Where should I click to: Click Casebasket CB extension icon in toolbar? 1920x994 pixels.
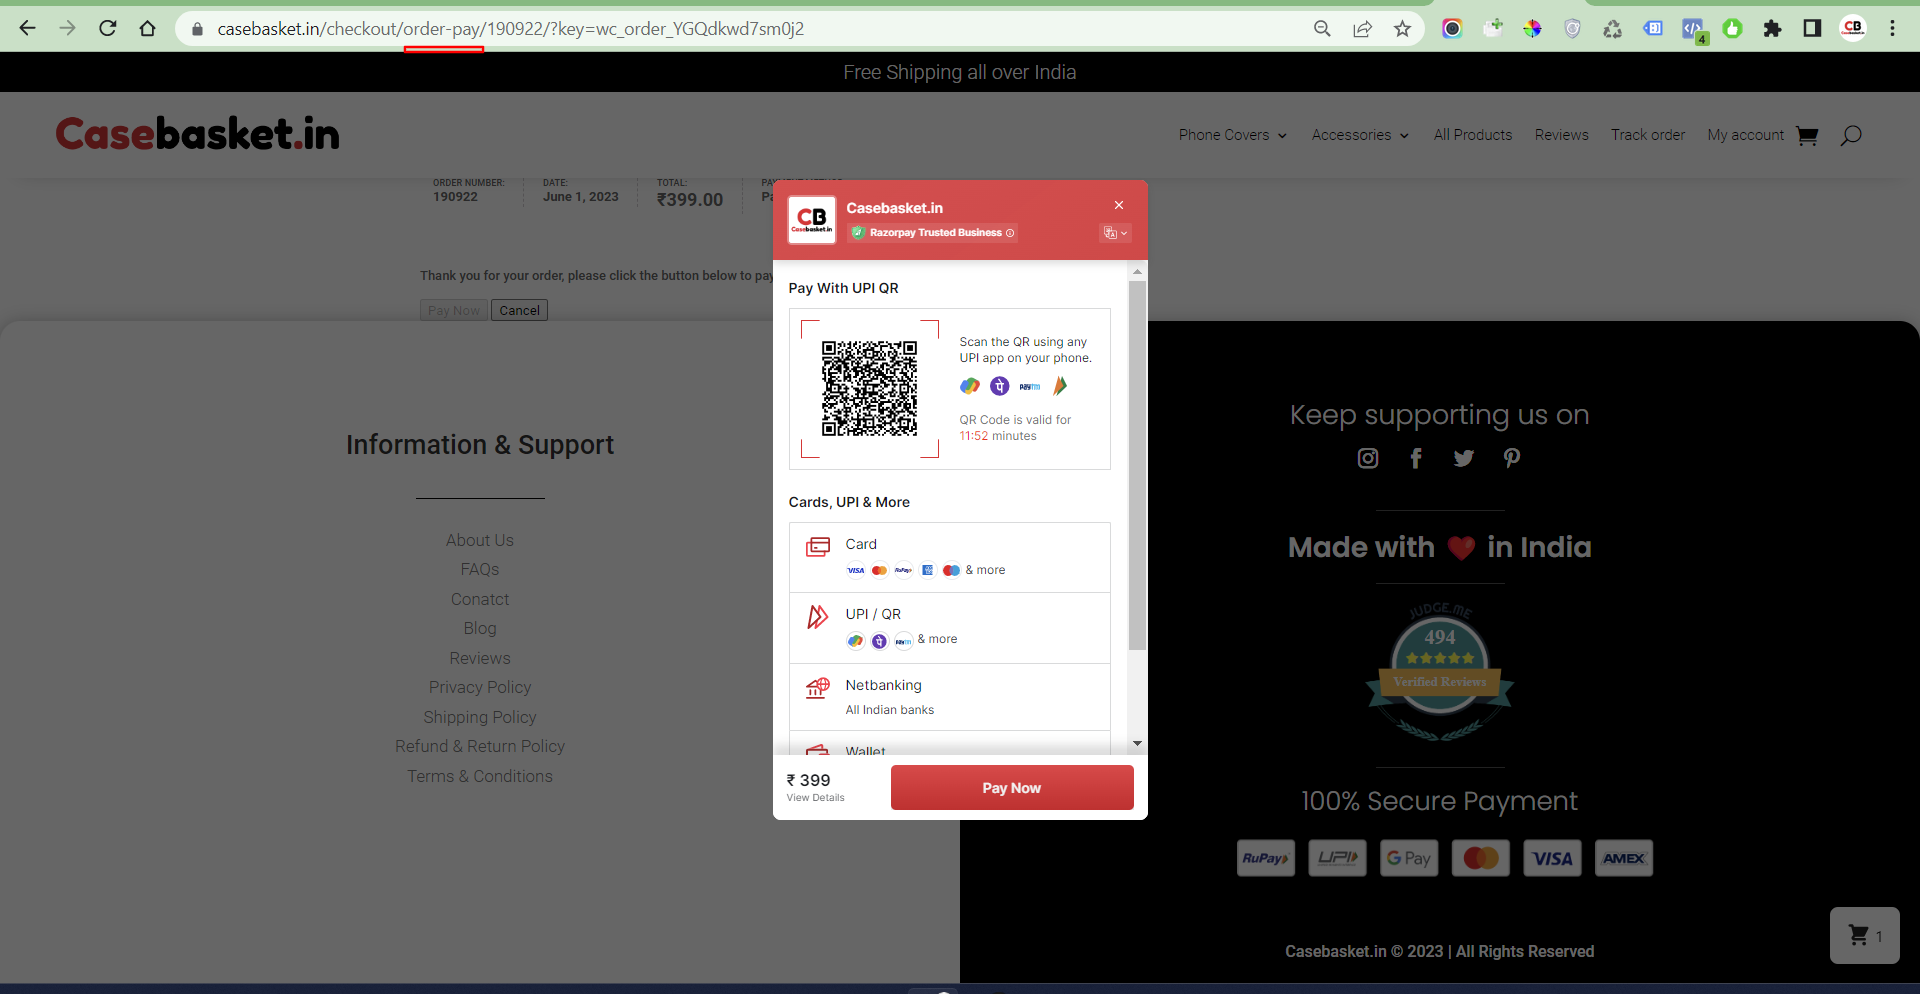(1853, 28)
